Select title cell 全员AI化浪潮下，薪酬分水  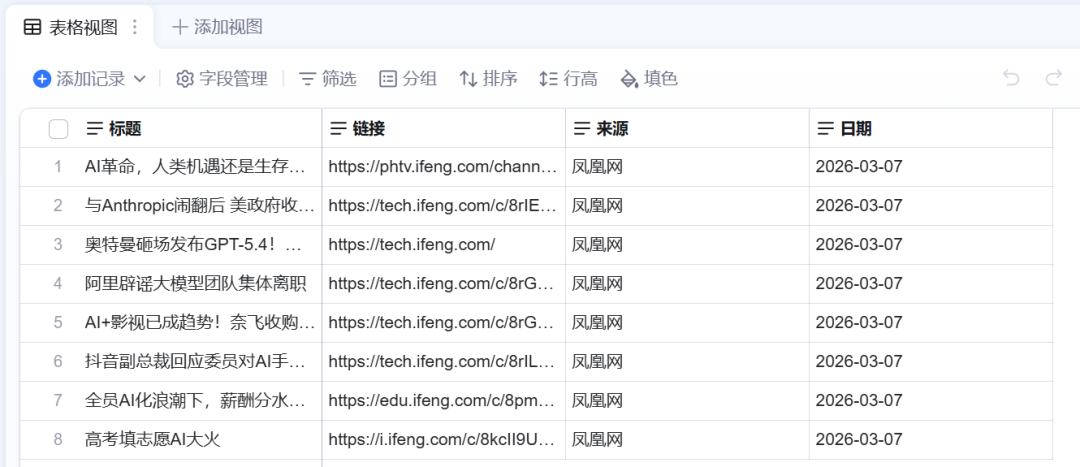[x=200, y=400]
